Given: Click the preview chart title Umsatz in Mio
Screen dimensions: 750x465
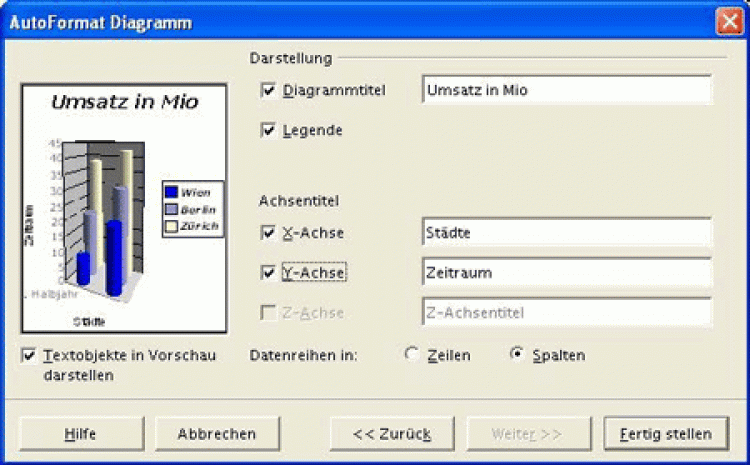Looking at the screenshot, I should [x=124, y=102].
